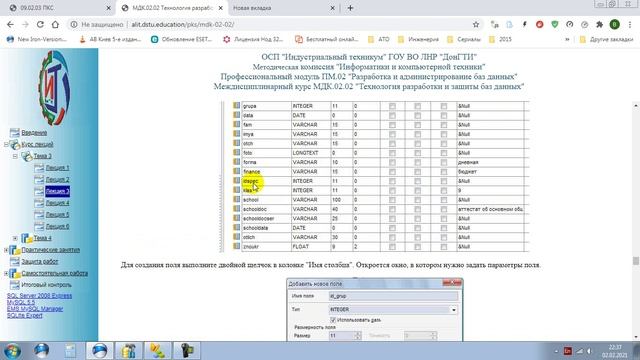The height and width of the screenshot is (360, 640).
Task: Open the Windows Start button
Action: tap(12, 351)
